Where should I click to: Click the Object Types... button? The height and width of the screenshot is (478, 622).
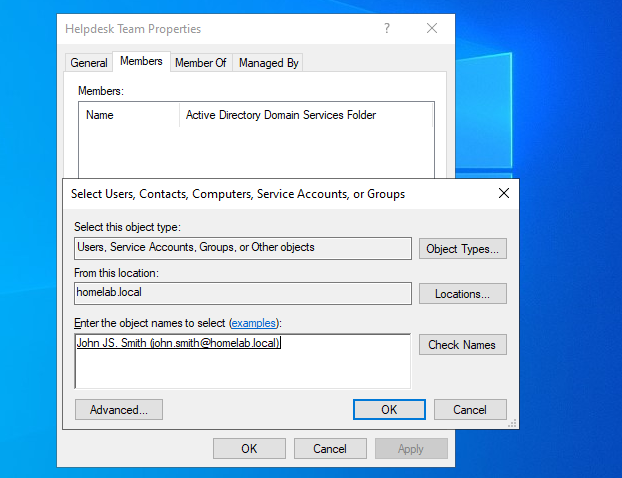(463, 249)
